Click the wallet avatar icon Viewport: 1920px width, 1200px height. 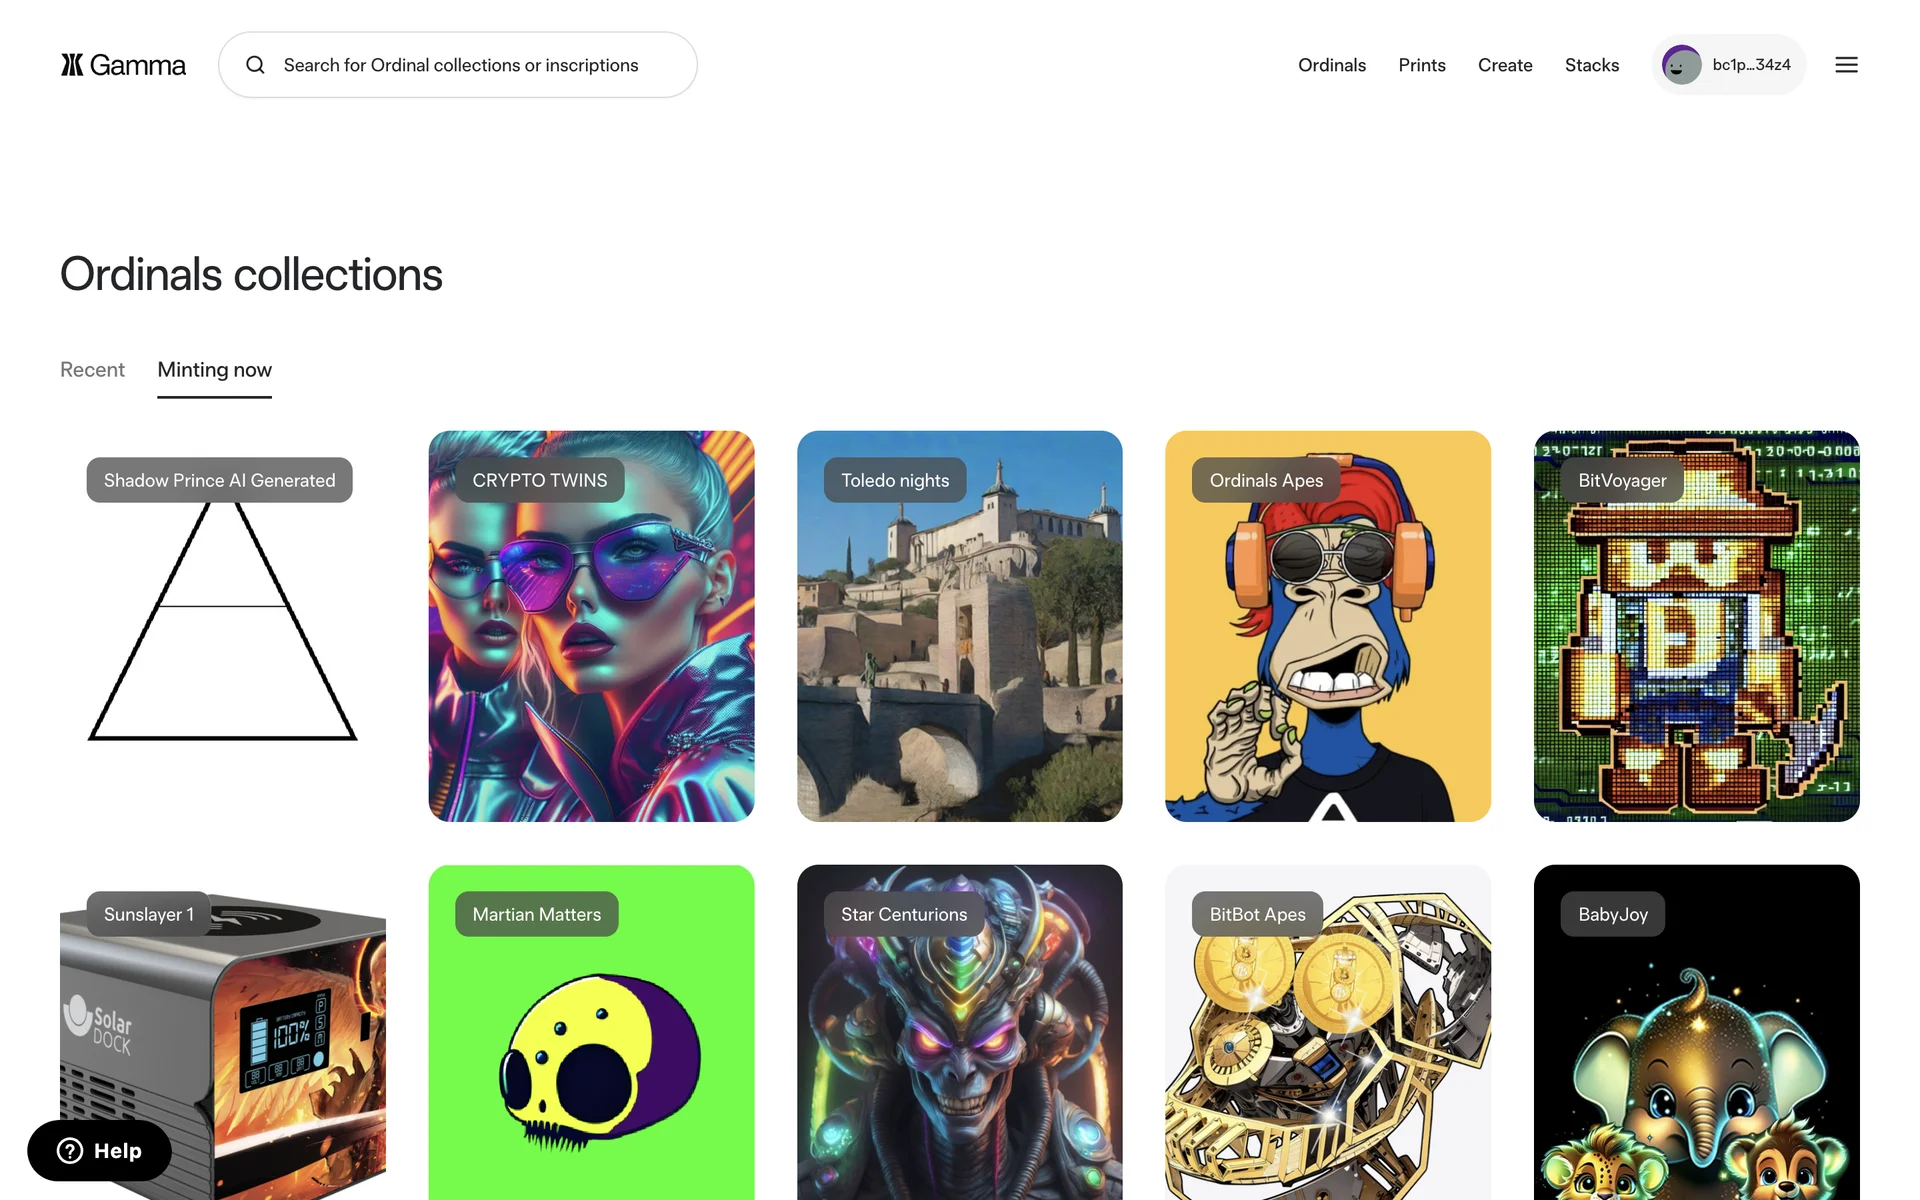[1681, 65]
